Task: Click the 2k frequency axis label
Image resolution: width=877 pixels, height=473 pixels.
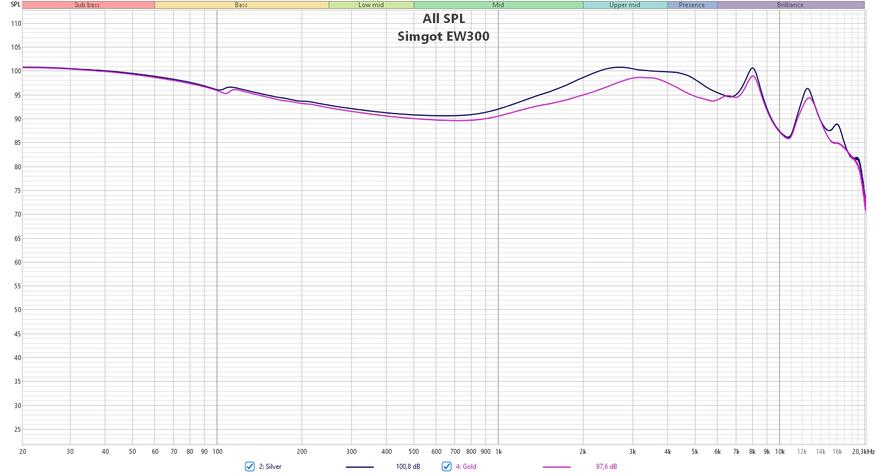Action: click(583, 451)
